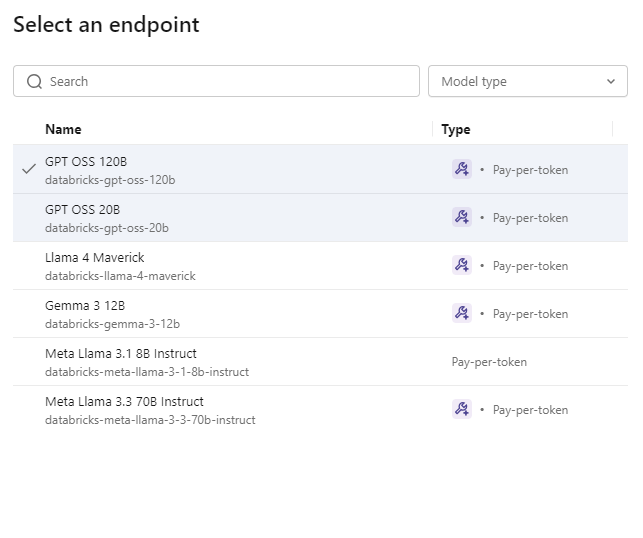Click databricks-meta-llama-3-3-70b-instruct subtitle
This screenshot has width=643, height=538.
pyautogui.click(x=150, y=420)
